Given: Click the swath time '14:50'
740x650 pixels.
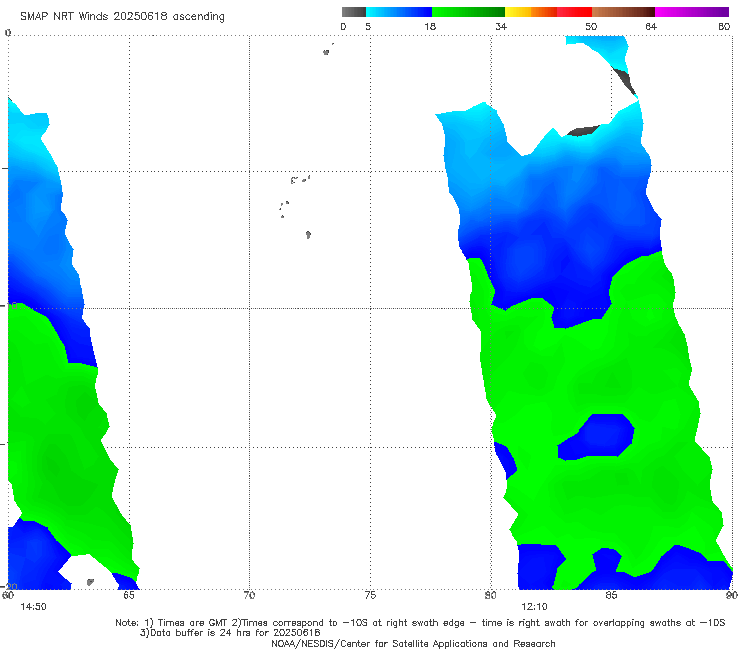Looking at the screenshot, I should pyautogui.click(x=34, y=607).
